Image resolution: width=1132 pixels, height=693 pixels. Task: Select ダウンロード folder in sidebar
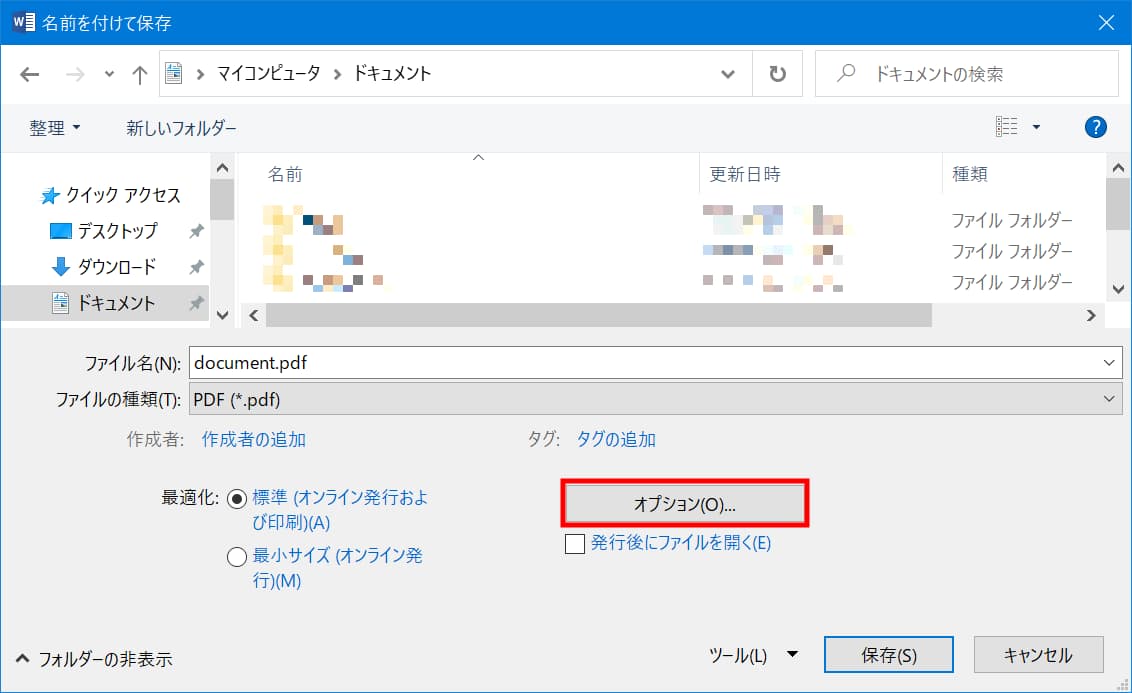coord(116,267)
